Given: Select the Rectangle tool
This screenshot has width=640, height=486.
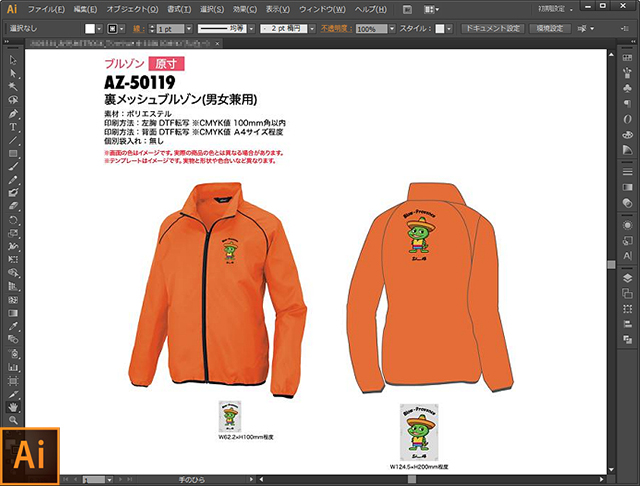Looking at the screenshot, I should tap(12, 153).
